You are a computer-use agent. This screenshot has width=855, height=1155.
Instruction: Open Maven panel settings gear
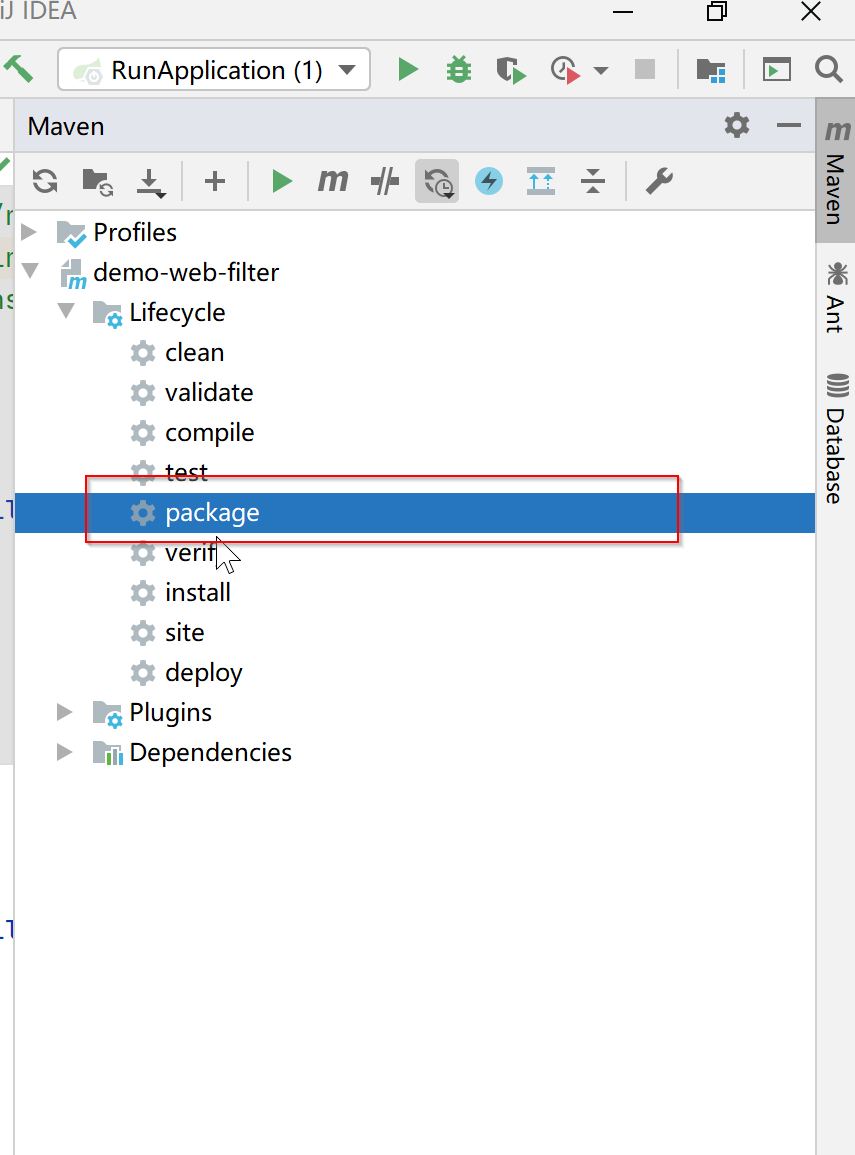[x=736, y=125]
